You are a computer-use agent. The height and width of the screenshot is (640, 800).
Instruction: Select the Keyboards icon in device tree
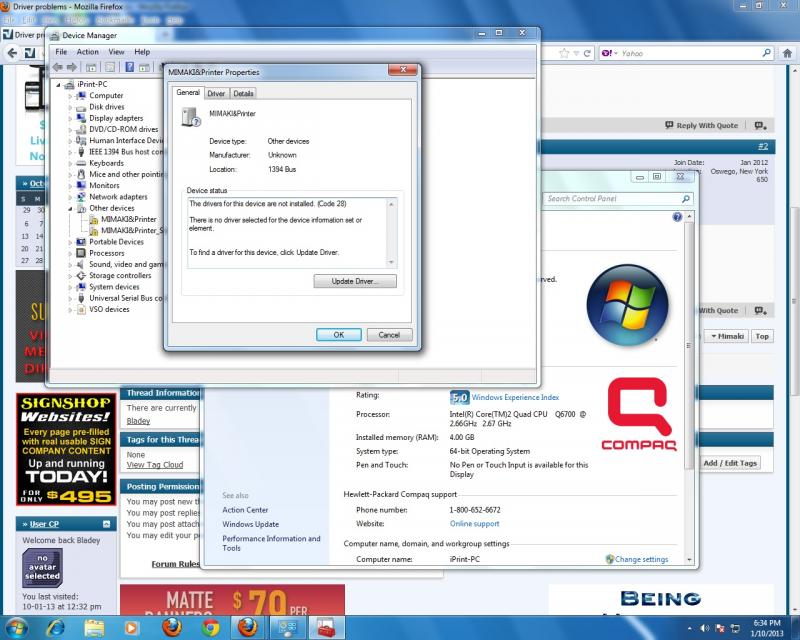pyautogui.click(x=81, y=163)
